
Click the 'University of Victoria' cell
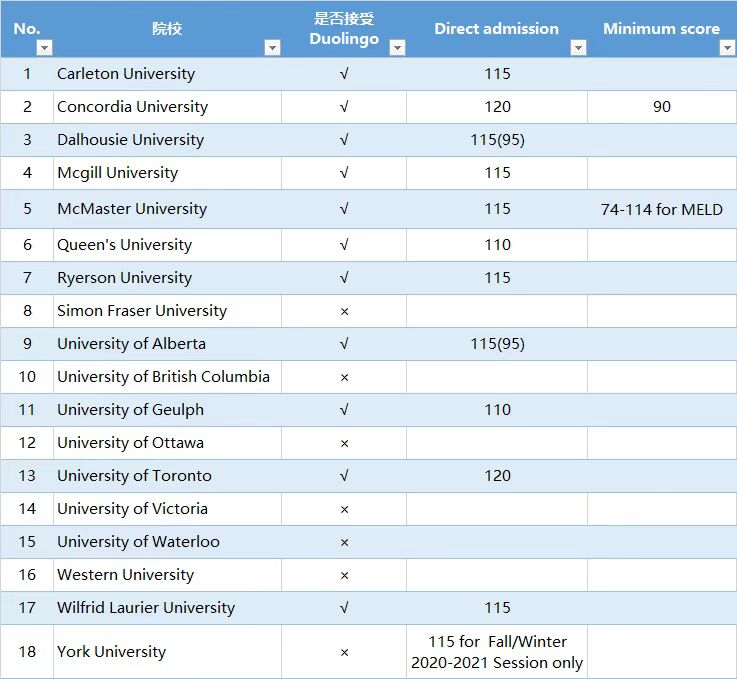(x=167, y=509)
